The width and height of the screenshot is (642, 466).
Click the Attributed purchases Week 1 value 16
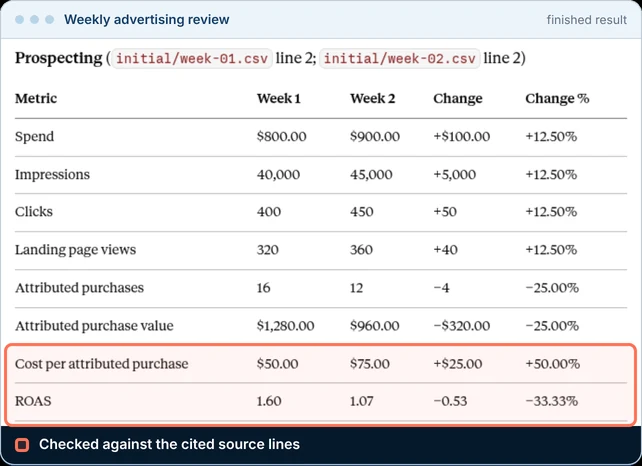pyautogui.click(x=263, y=288)
